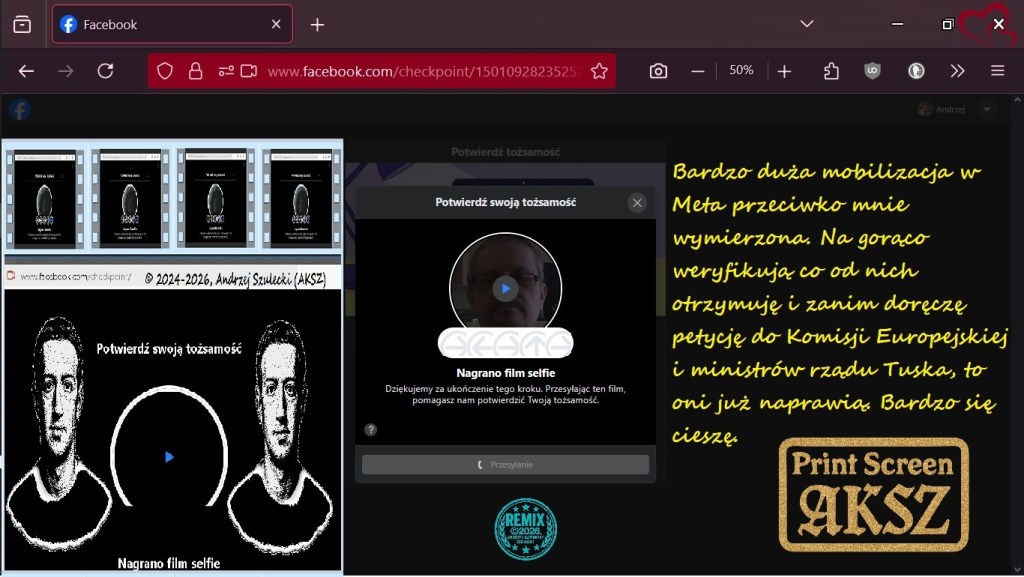This screenshot has width=1024, height=577.
Task: Zoom out with the minus button
Action: [698, 71]
